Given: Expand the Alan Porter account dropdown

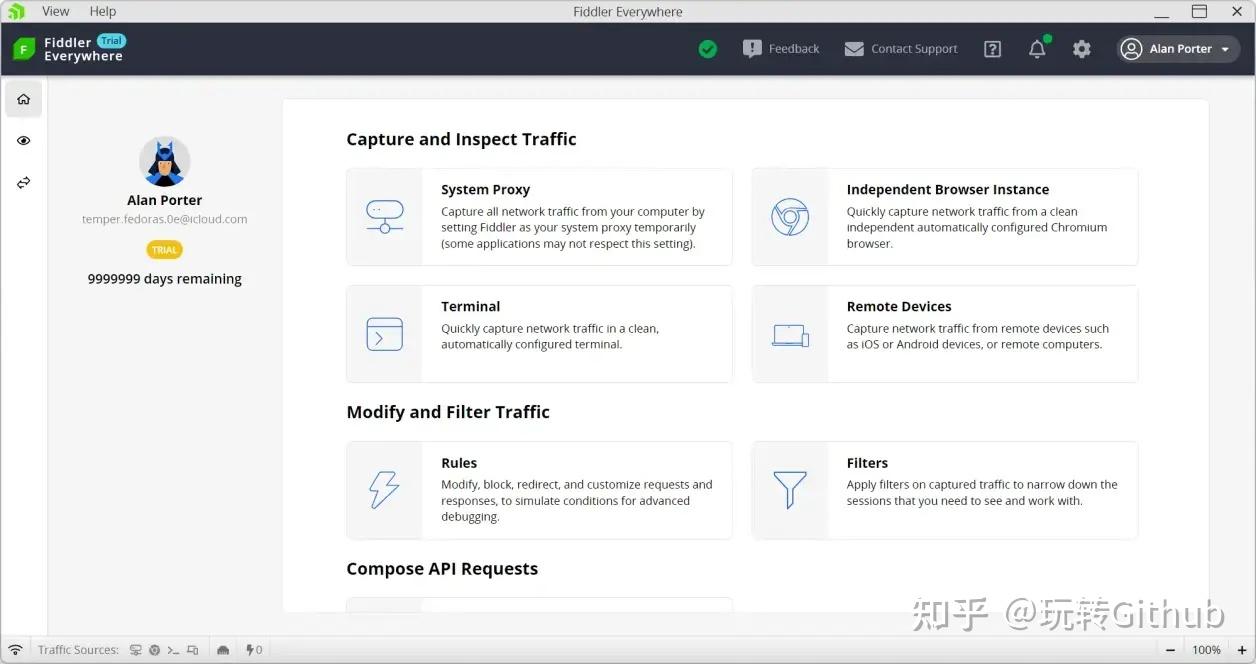Looking at the screenshot, I should 1178,49.
